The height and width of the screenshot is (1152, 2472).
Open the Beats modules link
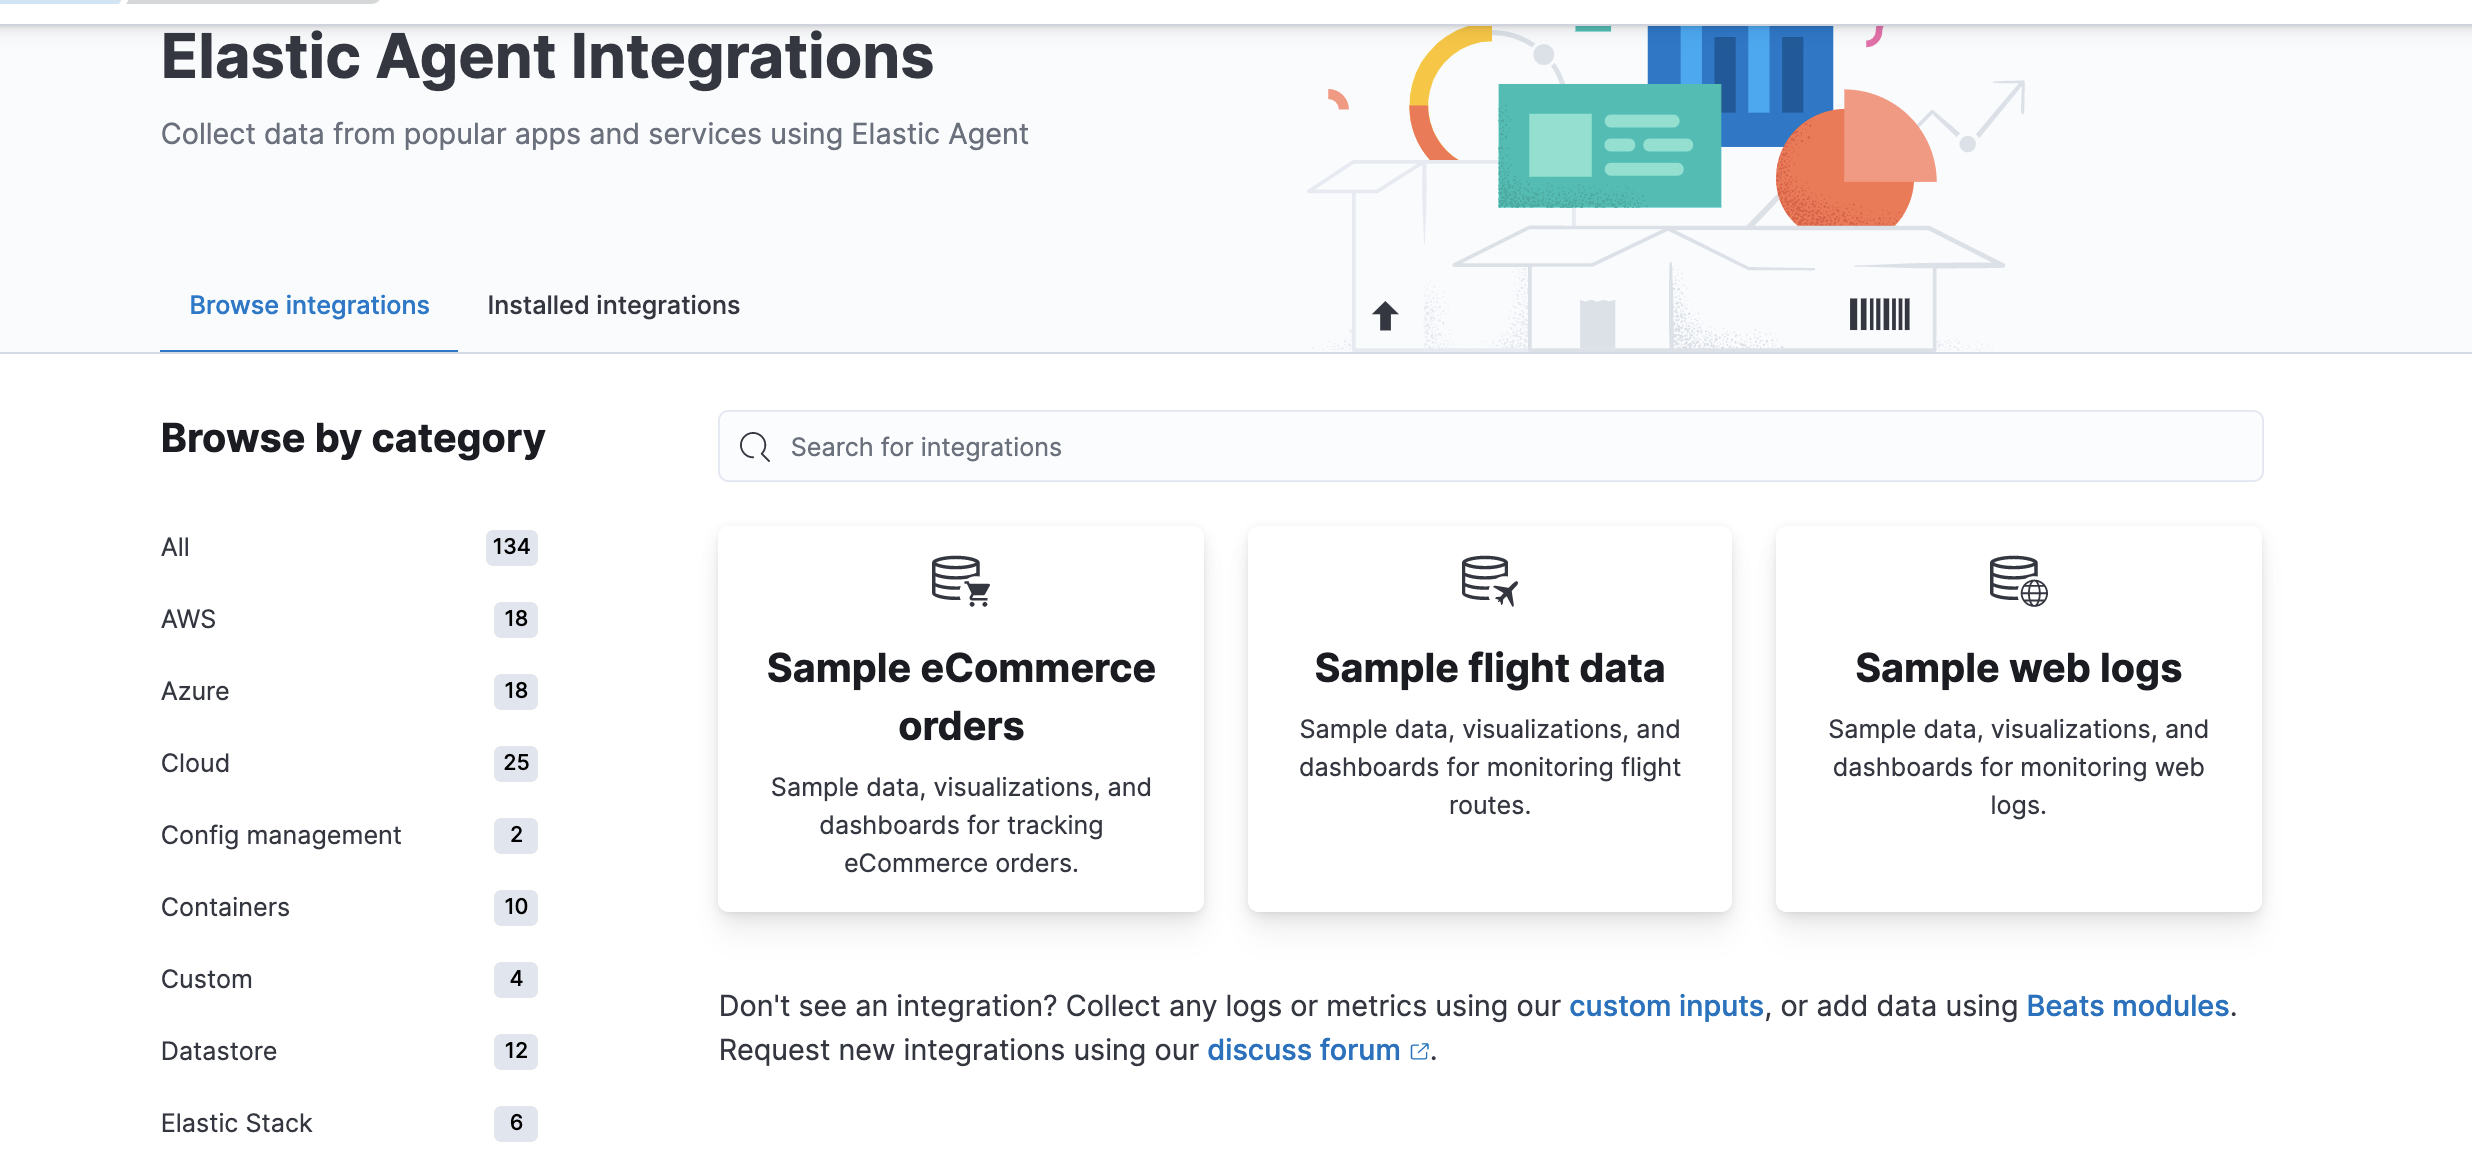click(2127, 1006)
